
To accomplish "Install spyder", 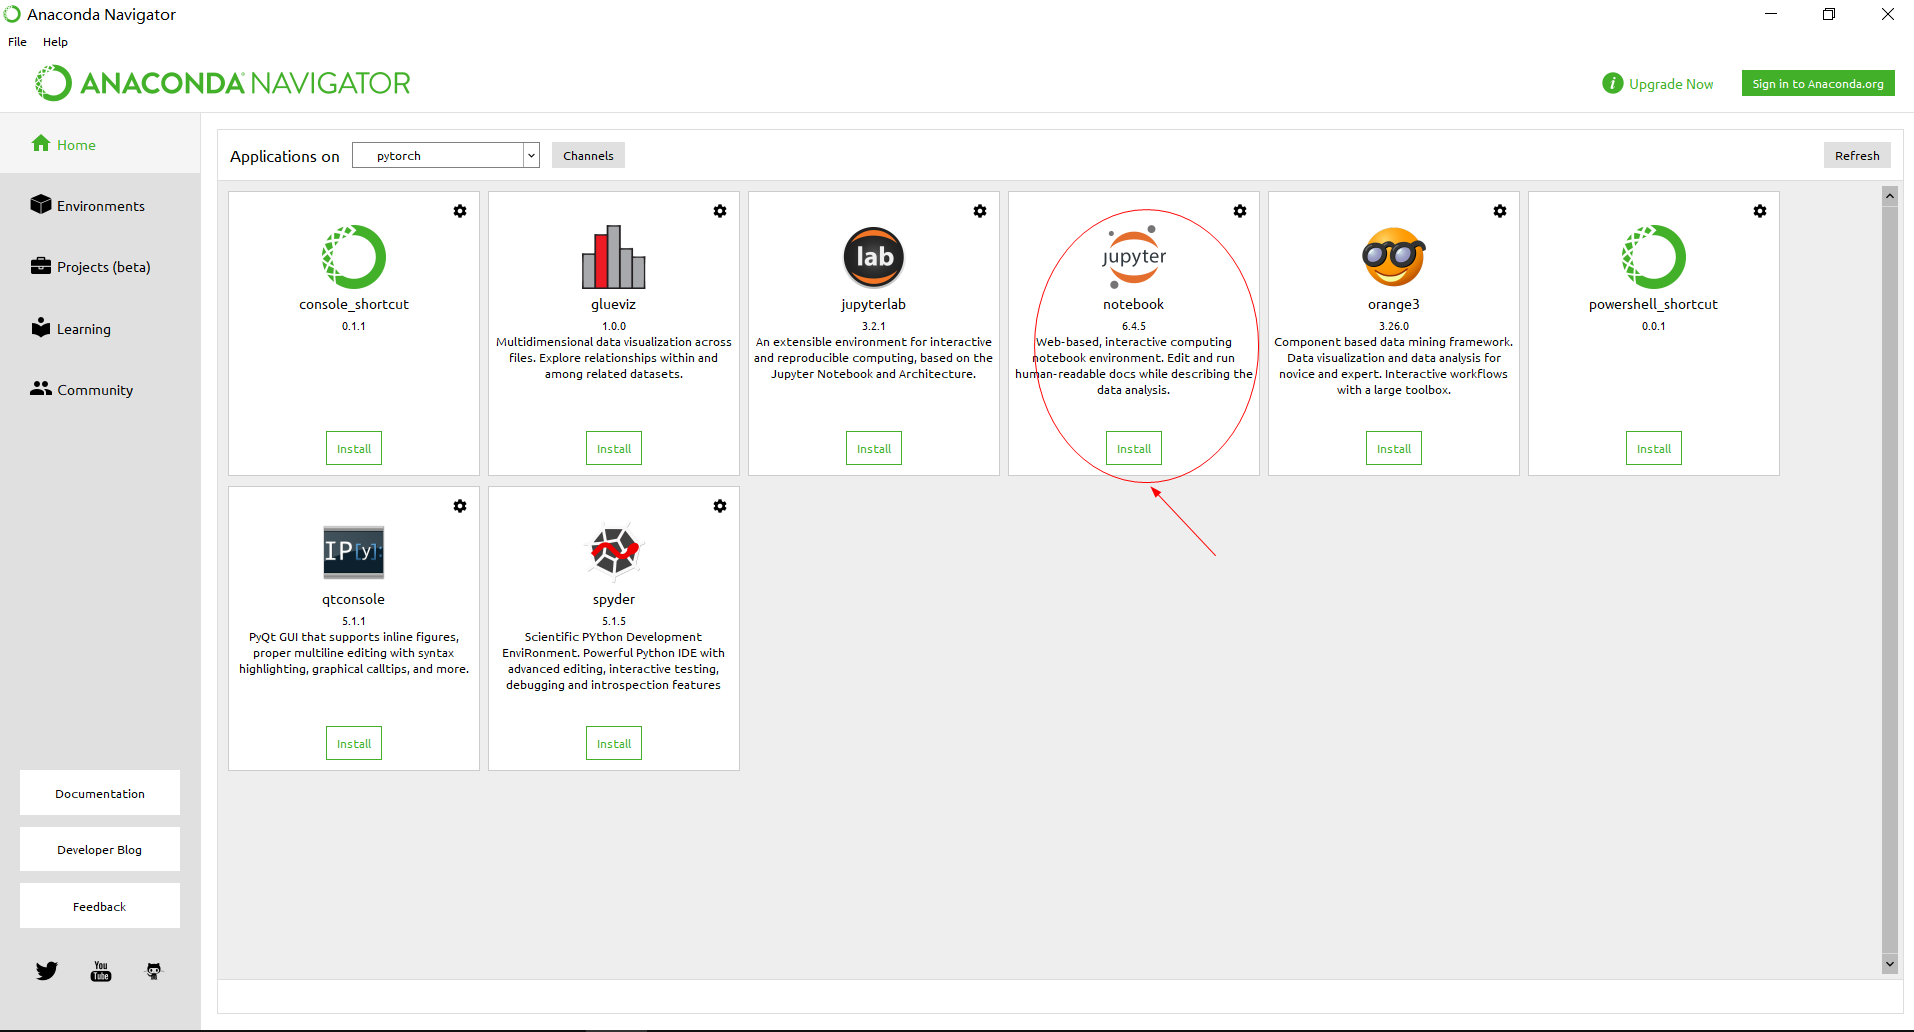I will click(x=614, y=743).
